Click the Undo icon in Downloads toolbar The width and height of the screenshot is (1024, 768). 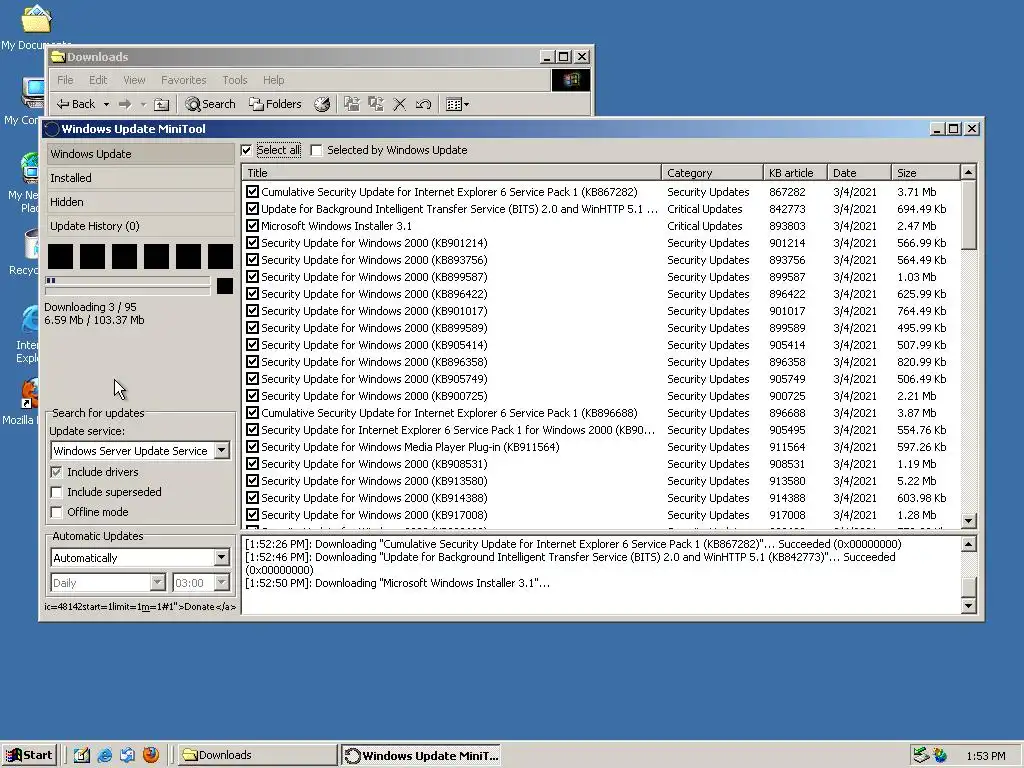point(423,104)
